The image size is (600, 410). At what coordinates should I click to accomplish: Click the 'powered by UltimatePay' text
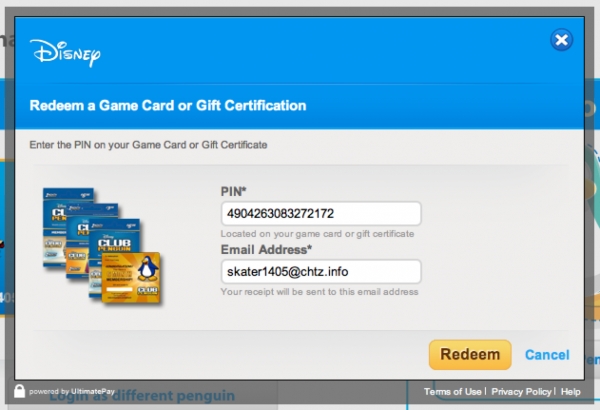tap(68, 391)
